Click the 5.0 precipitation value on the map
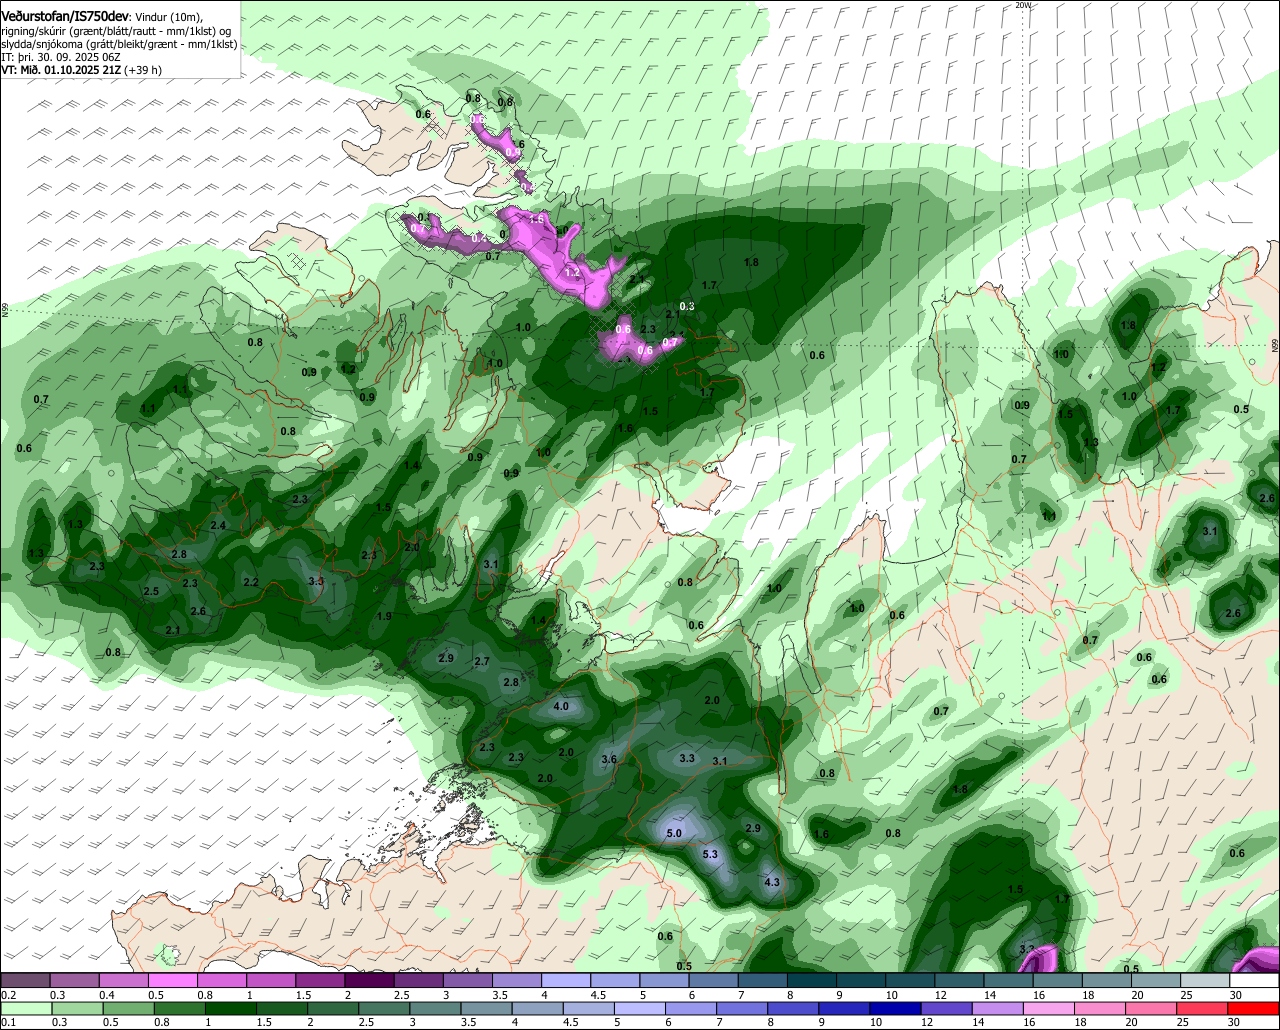The image size is (1280, 1030). pos(674,833)
